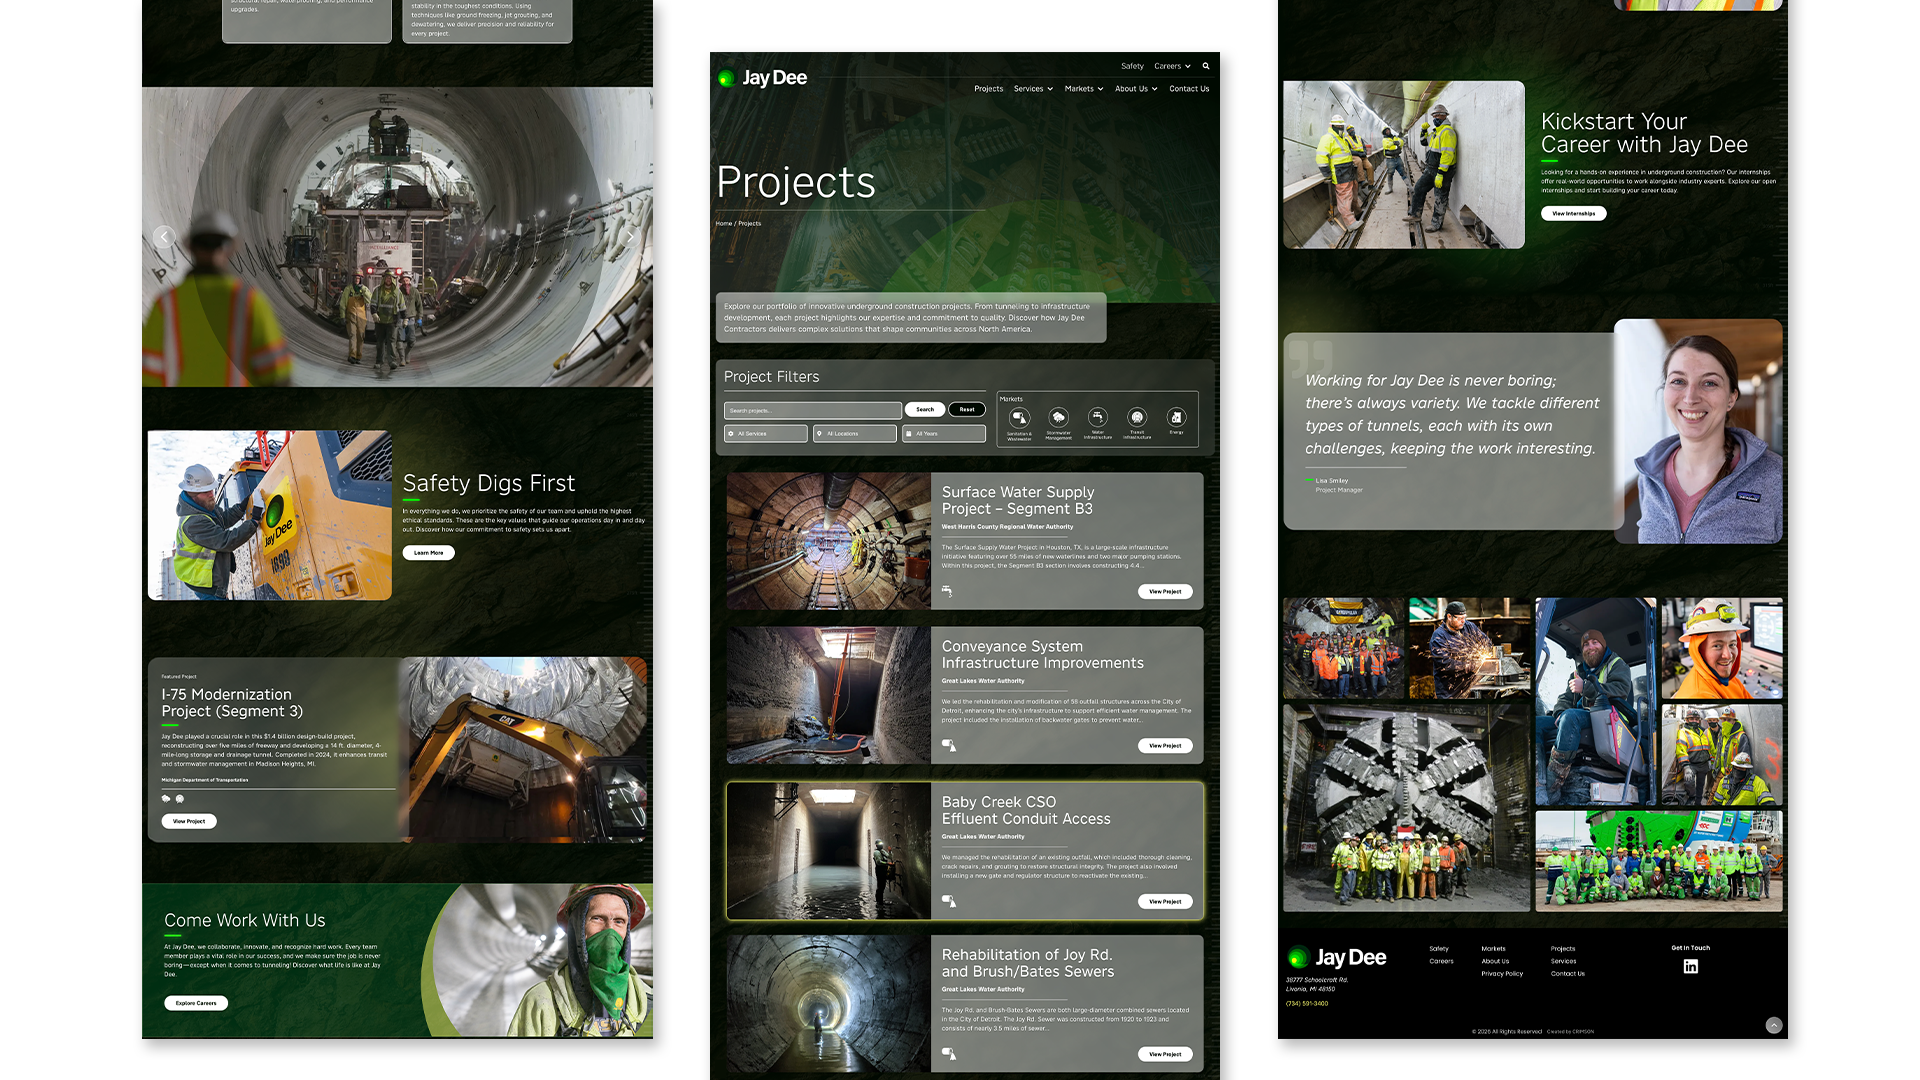Open the Contact Us nav item

coord(1189,89)
